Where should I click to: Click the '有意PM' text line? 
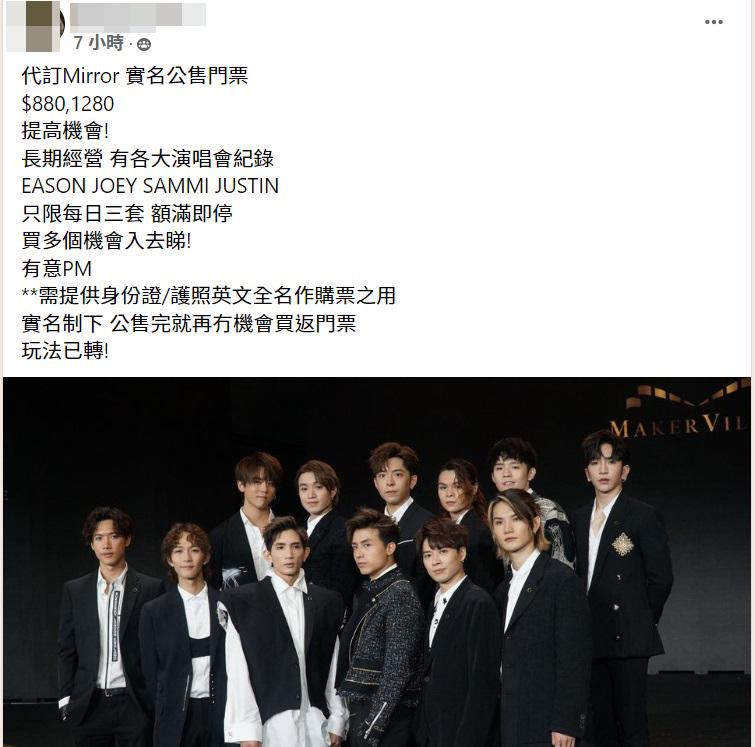coord(57,268)
